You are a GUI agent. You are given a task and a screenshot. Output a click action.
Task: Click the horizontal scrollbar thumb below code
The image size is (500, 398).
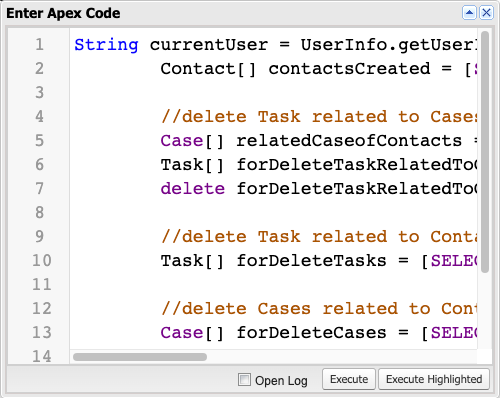(140, 357)
